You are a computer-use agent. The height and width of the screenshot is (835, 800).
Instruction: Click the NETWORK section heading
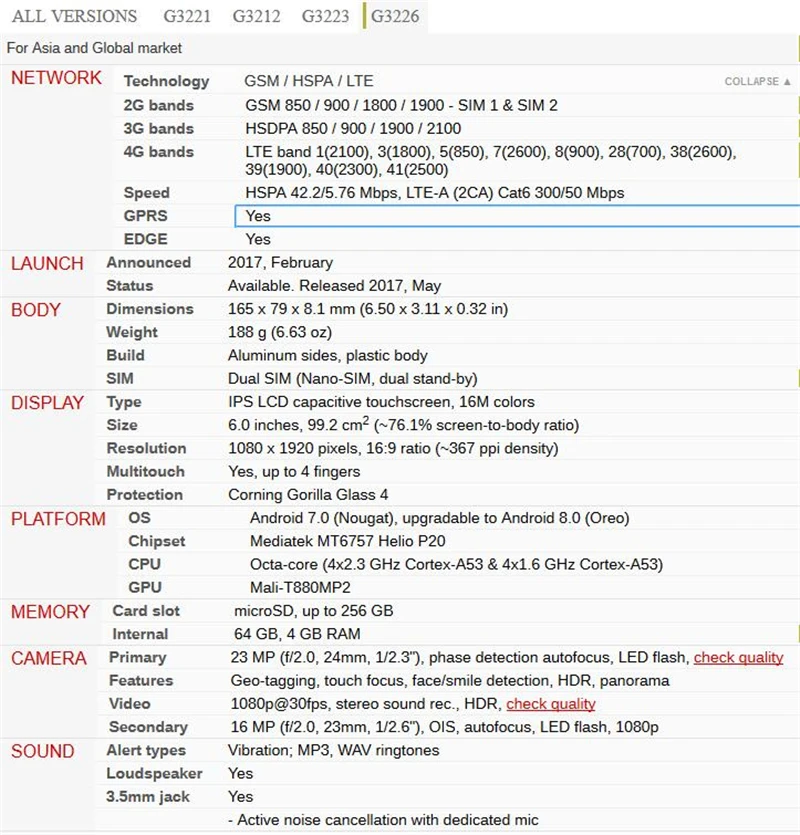pyautogui.click(x=56, y=78)
